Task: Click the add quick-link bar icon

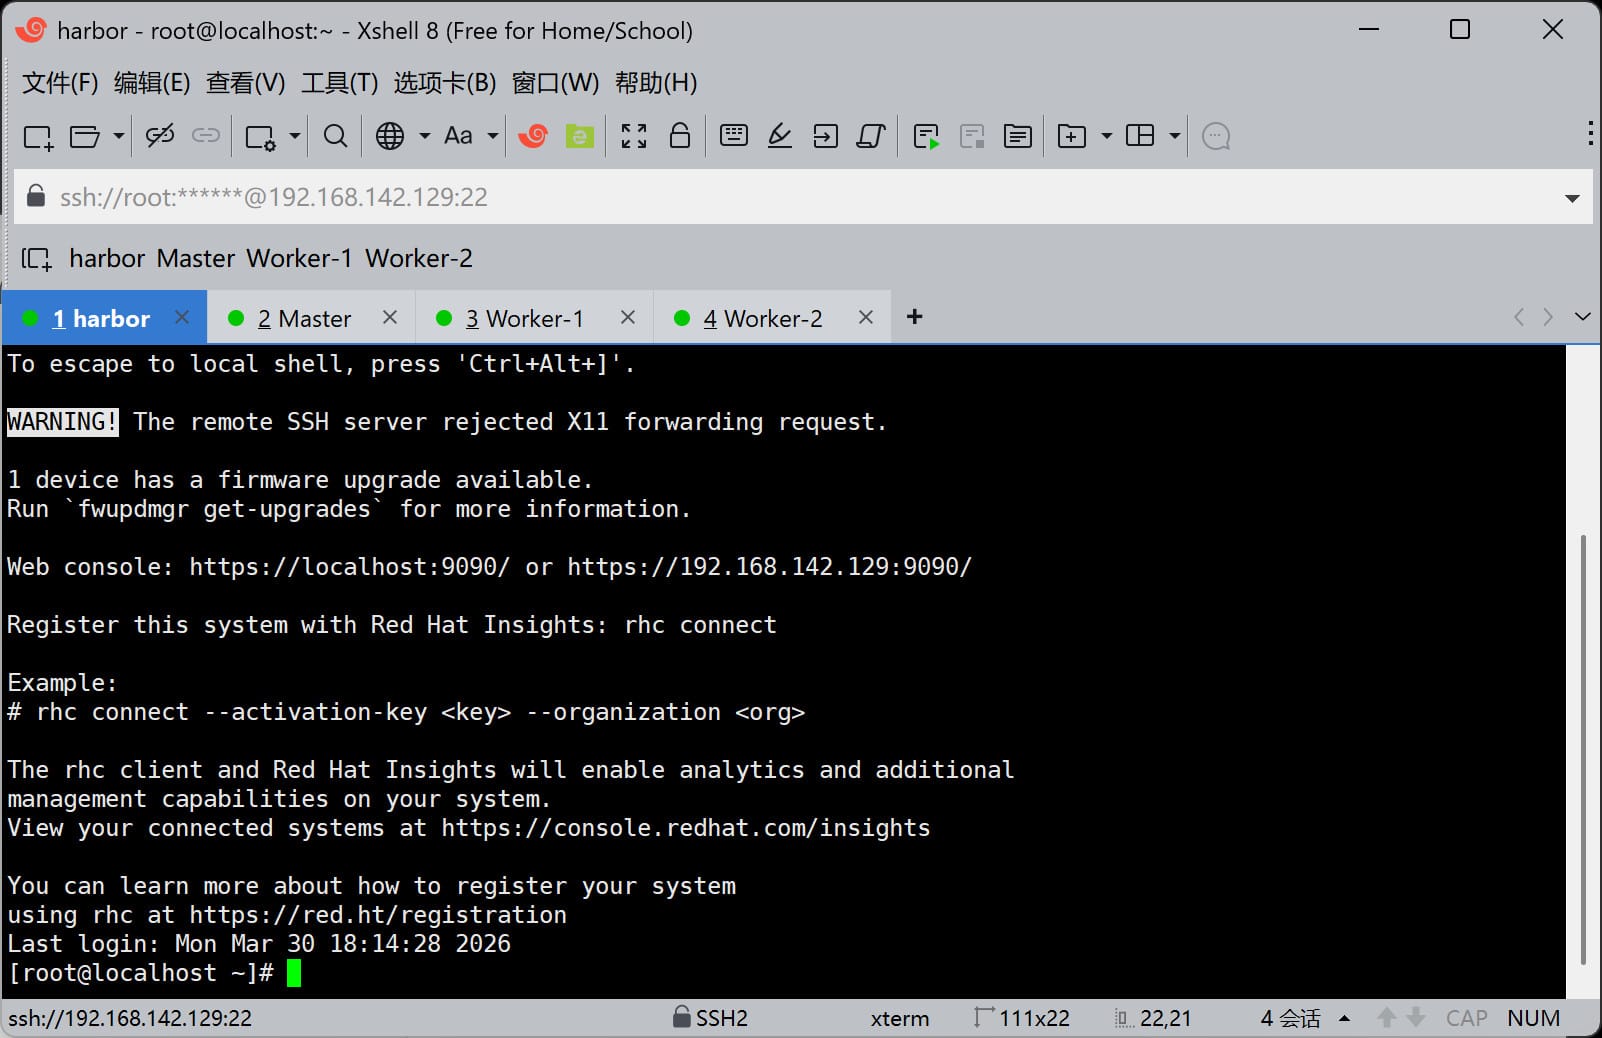Action: point(37,259)
